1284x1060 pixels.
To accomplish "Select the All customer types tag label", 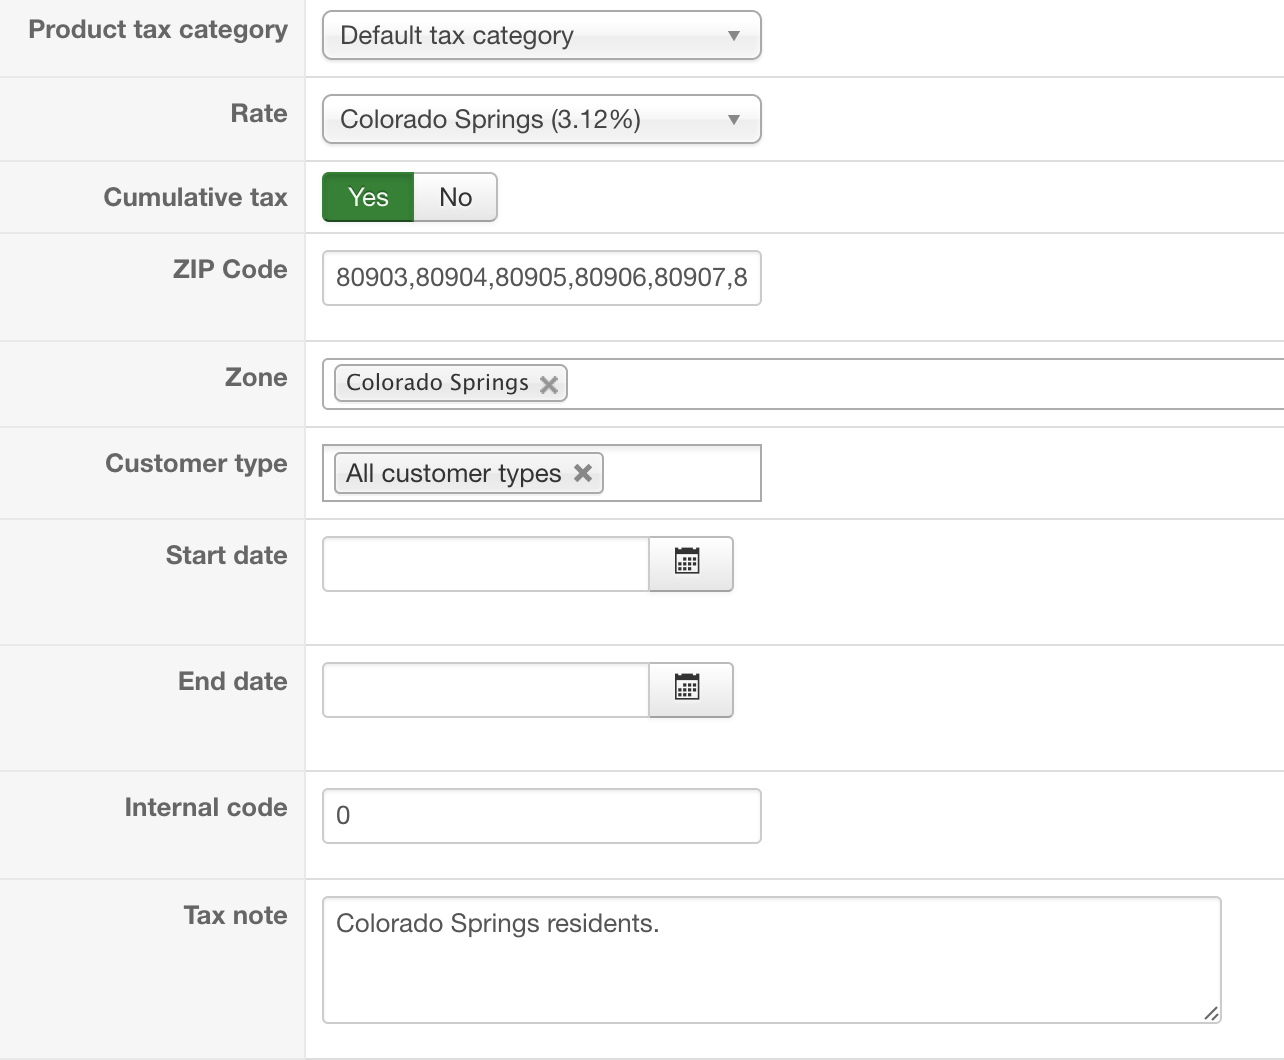I will click(453, 473).
